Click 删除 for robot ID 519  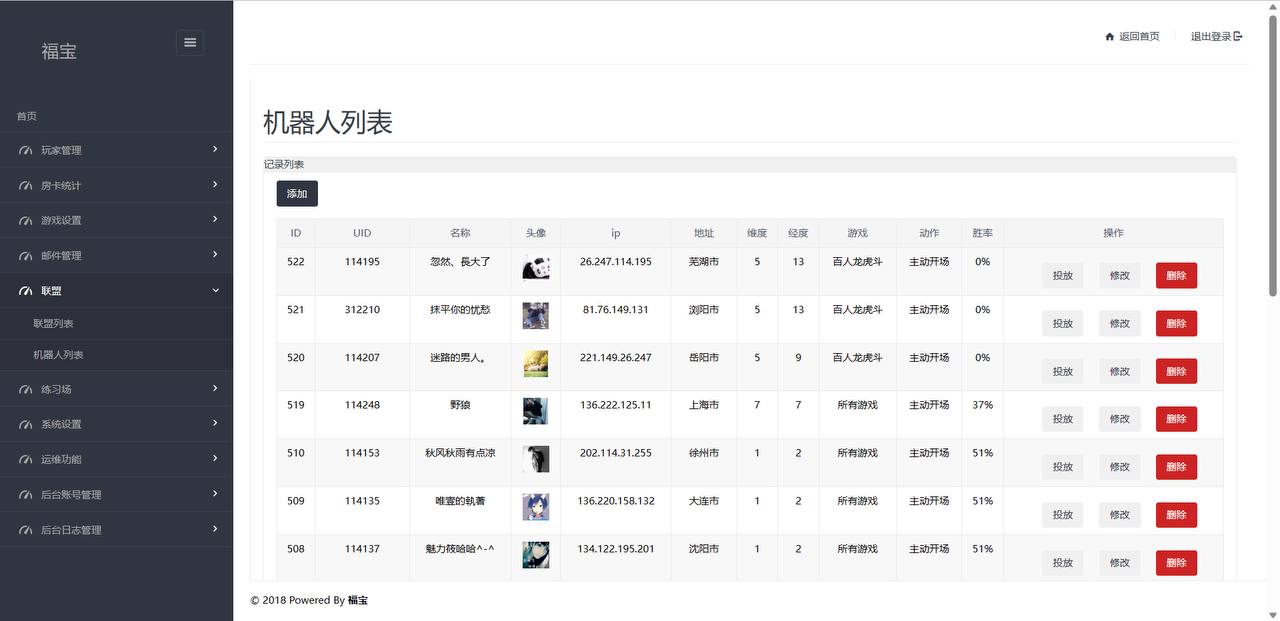tap(1176, 419)
